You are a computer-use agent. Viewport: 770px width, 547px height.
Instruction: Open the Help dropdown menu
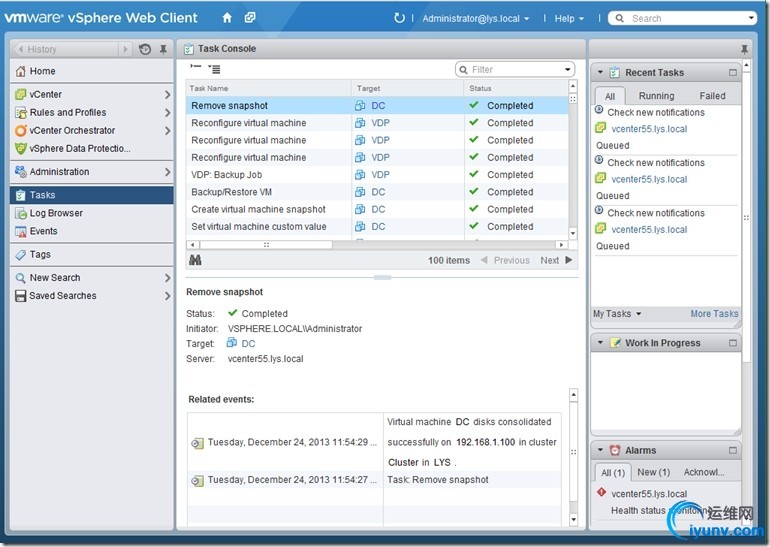(x=569, y=19)
